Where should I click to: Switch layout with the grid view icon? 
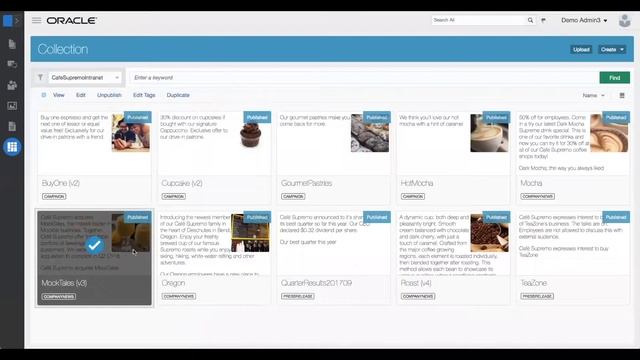click(x=622, y=96)
